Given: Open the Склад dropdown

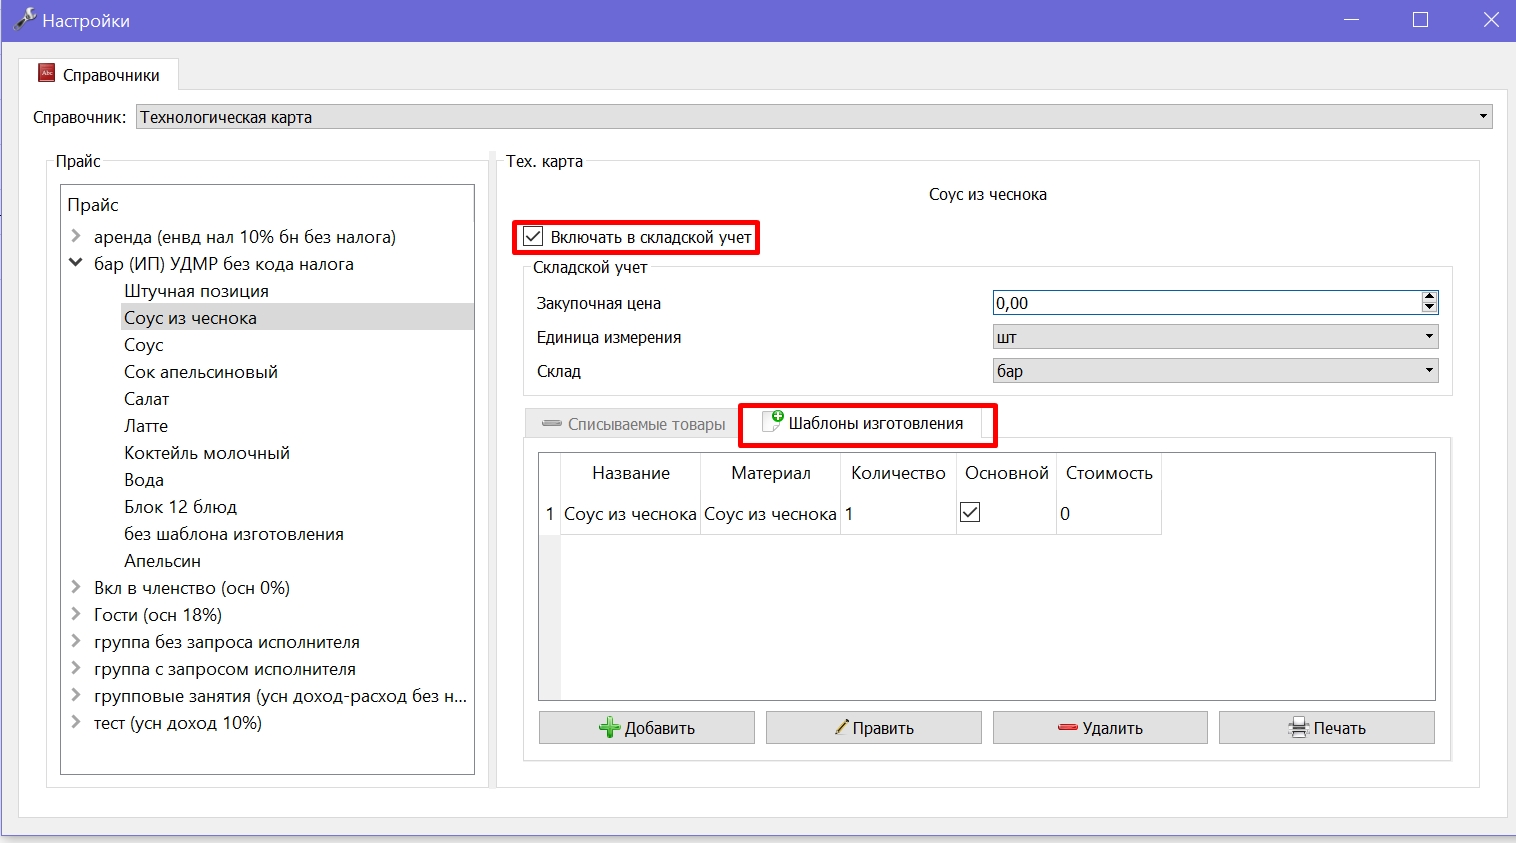Looking at the screenshot, I should [x=1215, y=371].
